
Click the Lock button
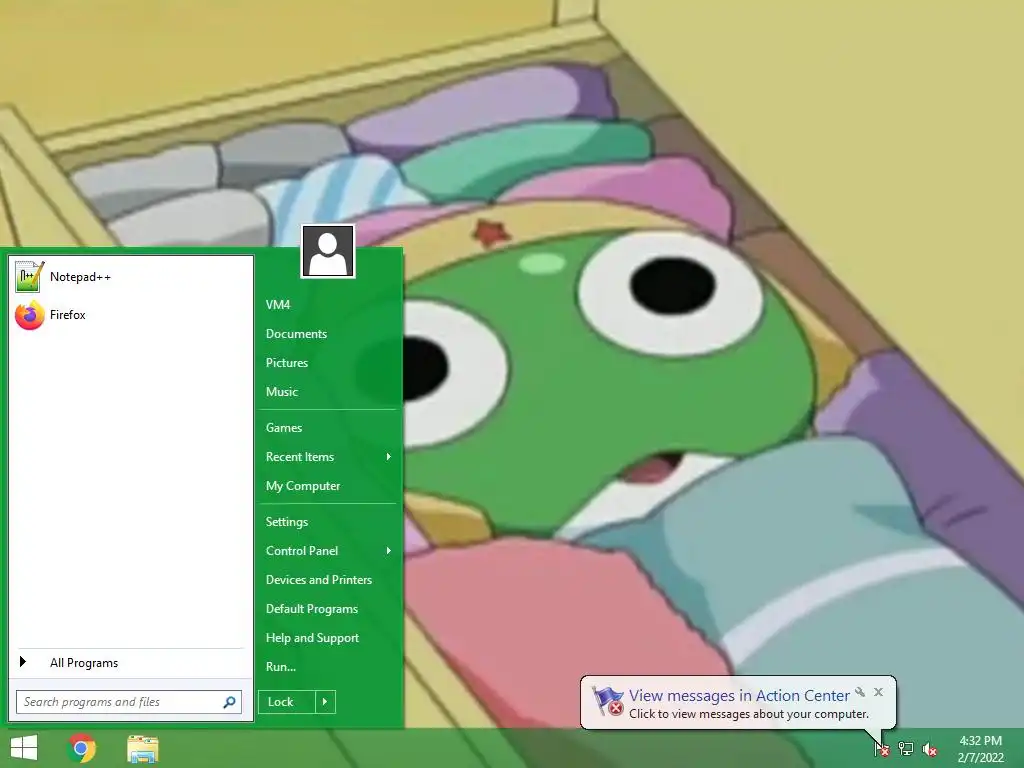tap(287, 702)
